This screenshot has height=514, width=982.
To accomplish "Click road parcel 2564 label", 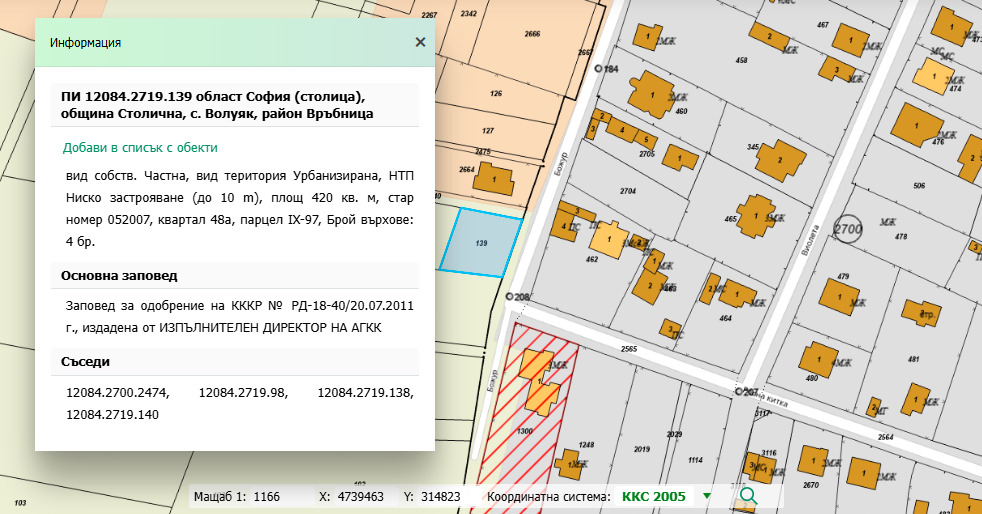I will coord(885,437).
